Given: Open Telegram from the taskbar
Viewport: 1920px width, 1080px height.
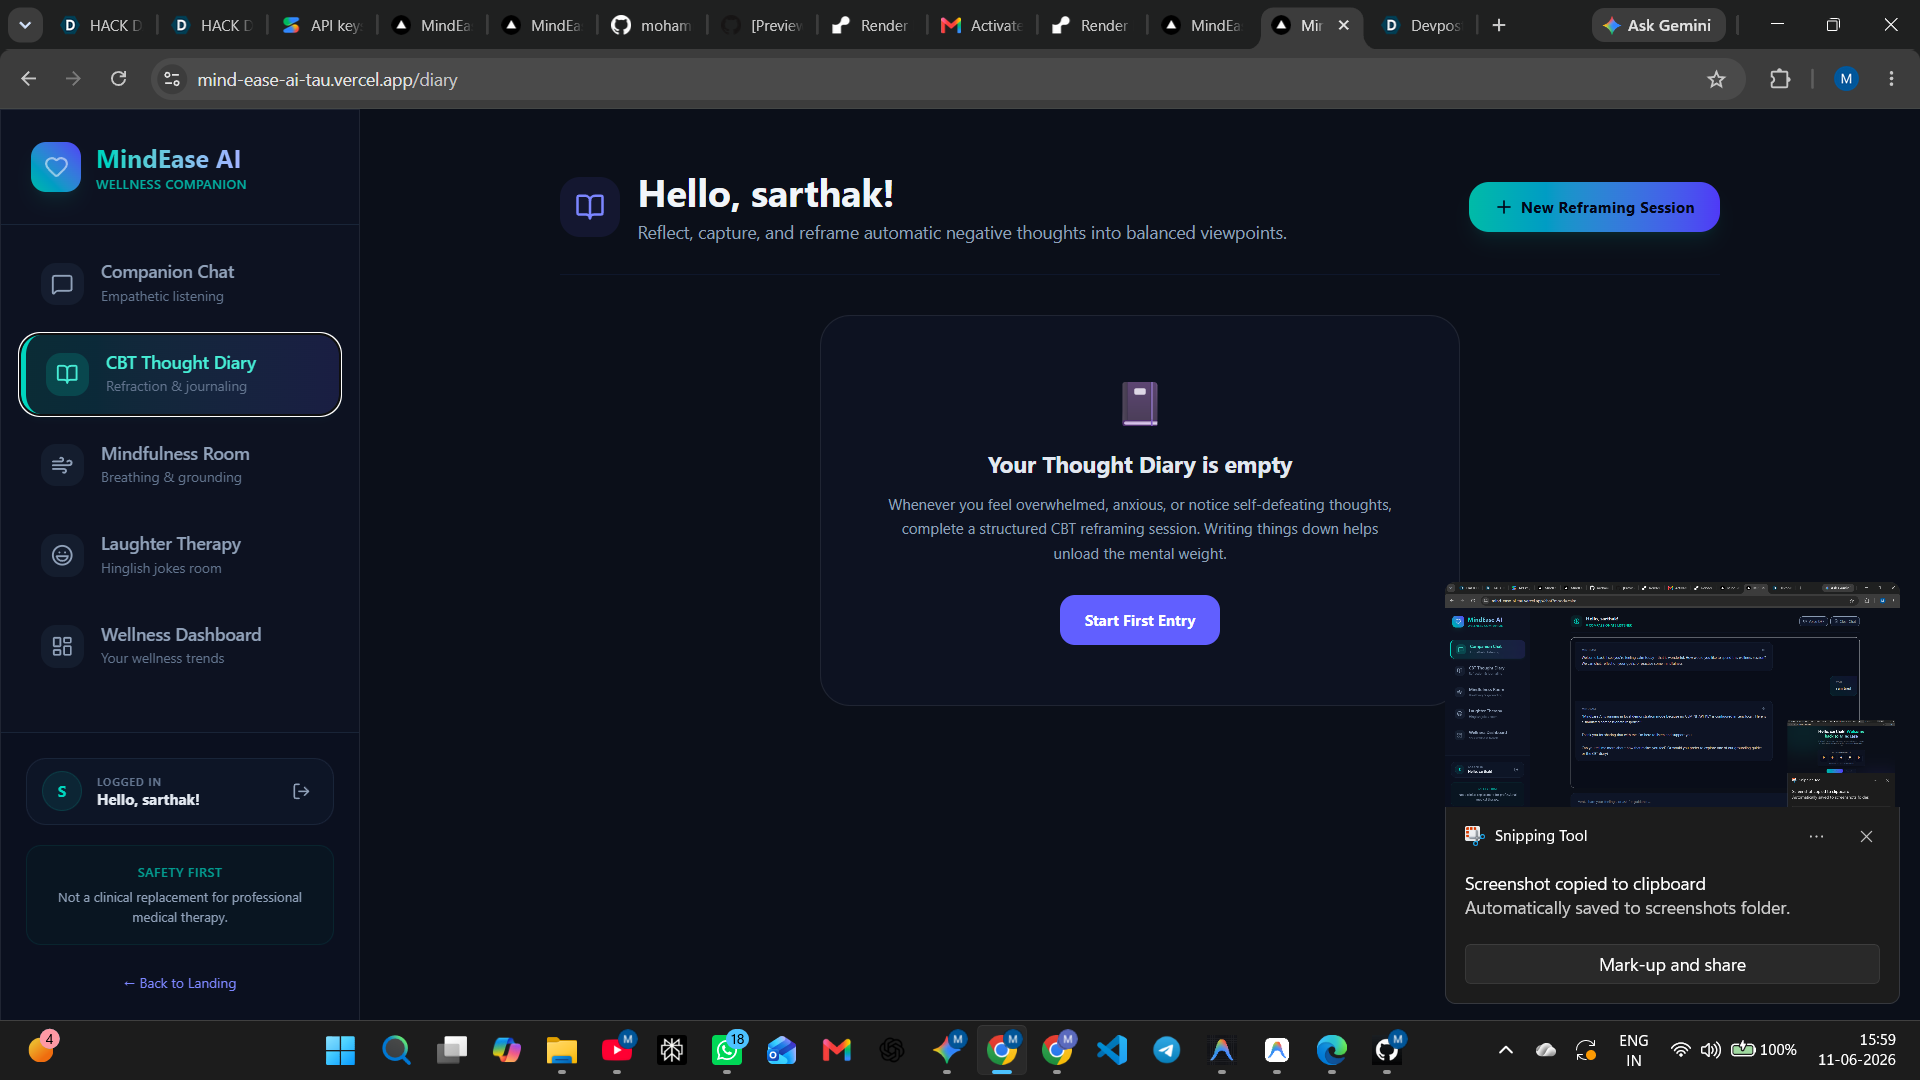Looking at the screenshot, I should 1167,1050.
